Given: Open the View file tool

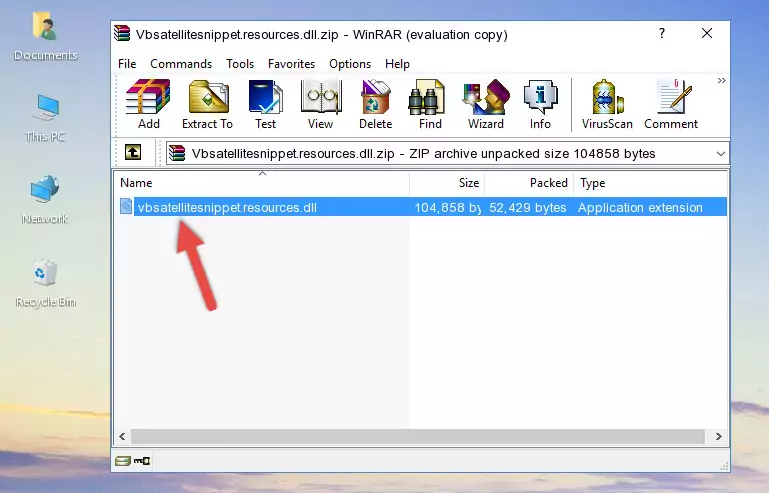Looking at the screenshot, I should tap(321, 104).
